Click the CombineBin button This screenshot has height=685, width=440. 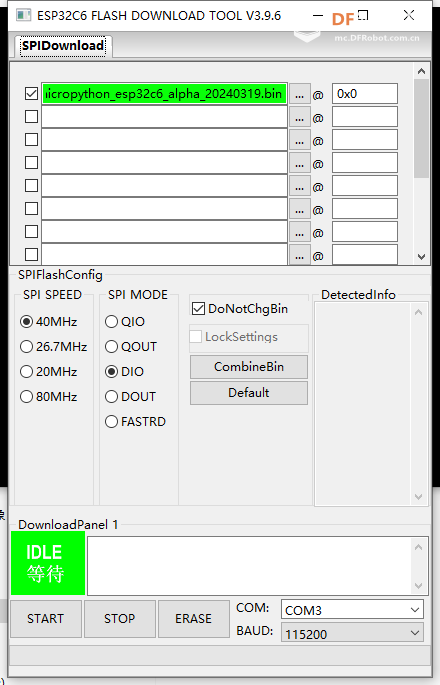249,367
